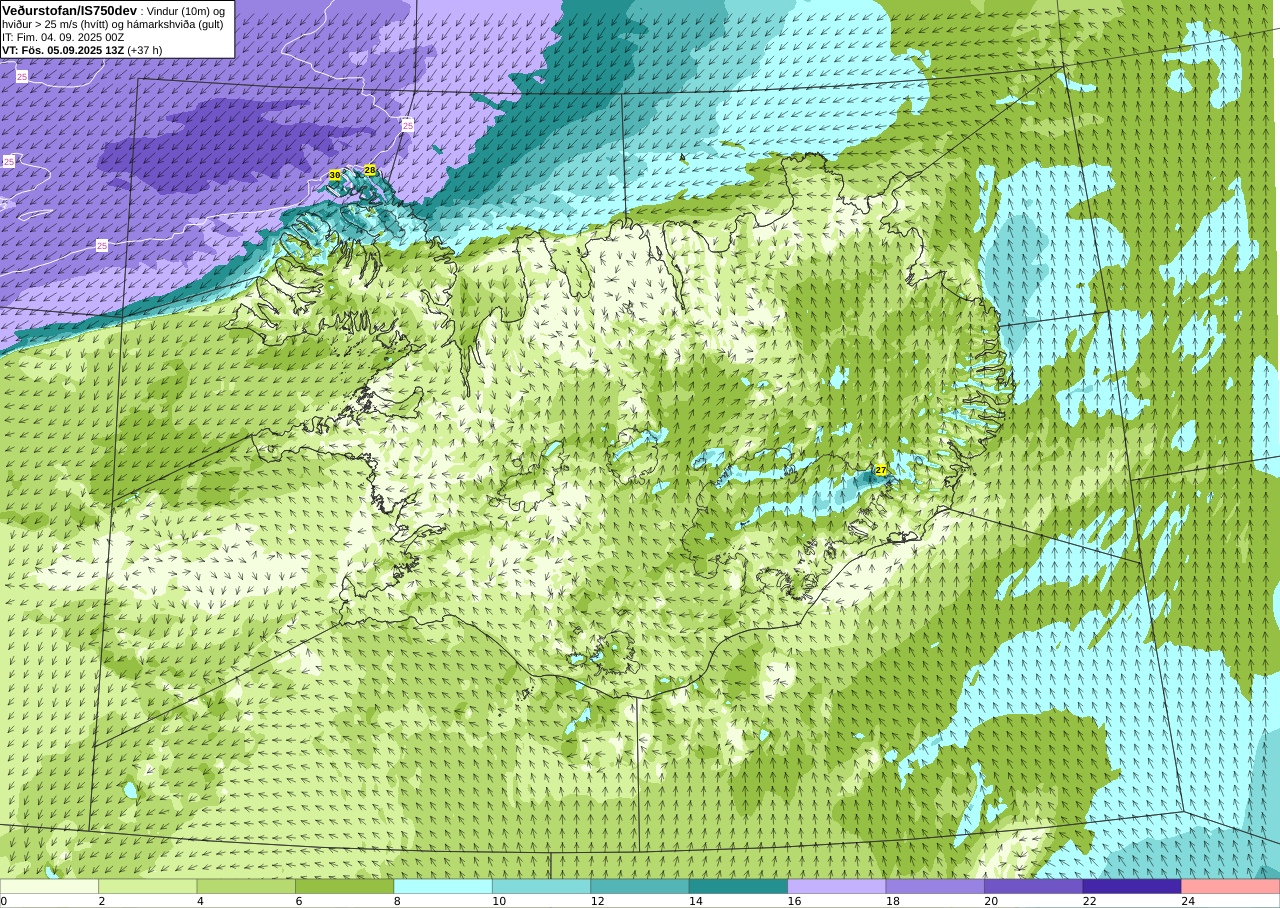Image resolution: width=1280 pixels, height=908 pixels.
Task: Select the legend scale value 22
Action: (x=1090, y=901)
